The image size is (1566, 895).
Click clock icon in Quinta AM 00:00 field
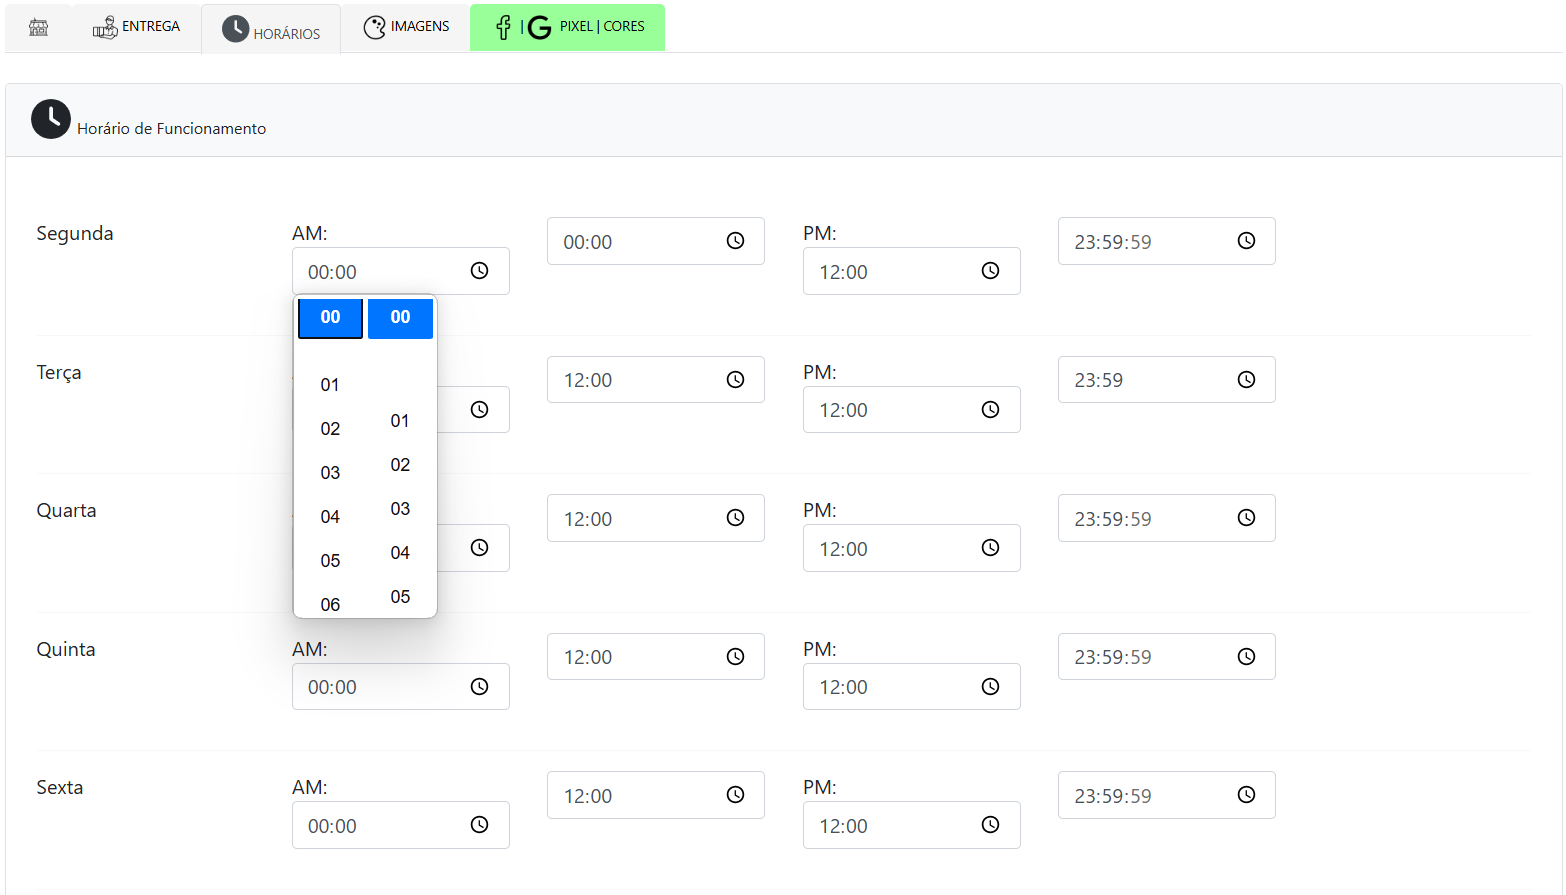pos(479,687)
